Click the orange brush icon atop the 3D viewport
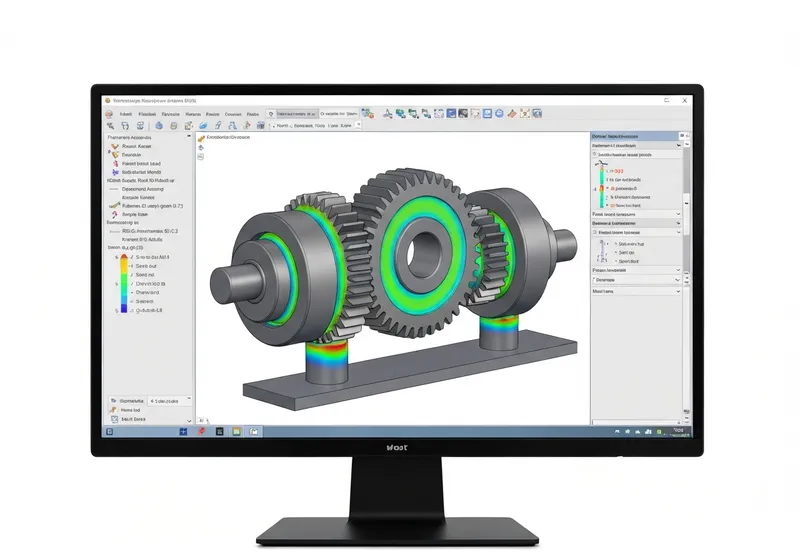The width and height of the screenshot is (800, 560). click(x=202, y=138)
